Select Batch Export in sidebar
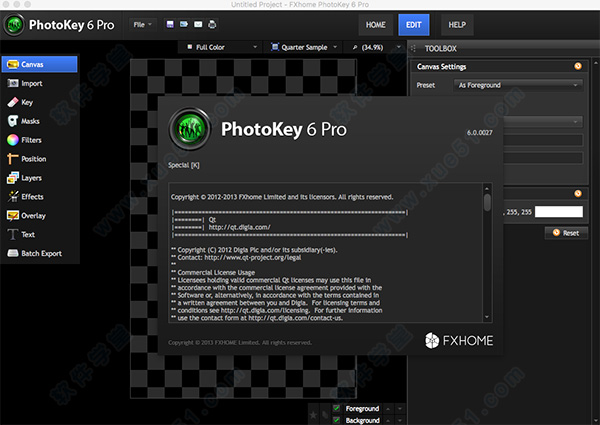 [39, 253]
